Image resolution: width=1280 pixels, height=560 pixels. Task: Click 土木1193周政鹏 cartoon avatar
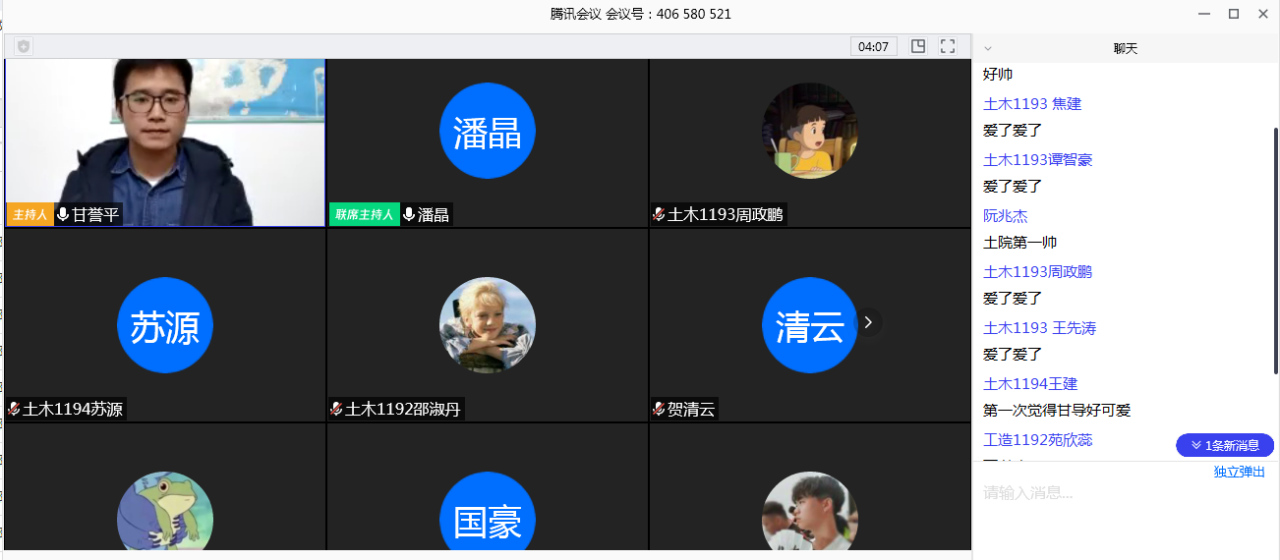click(810, 131)
